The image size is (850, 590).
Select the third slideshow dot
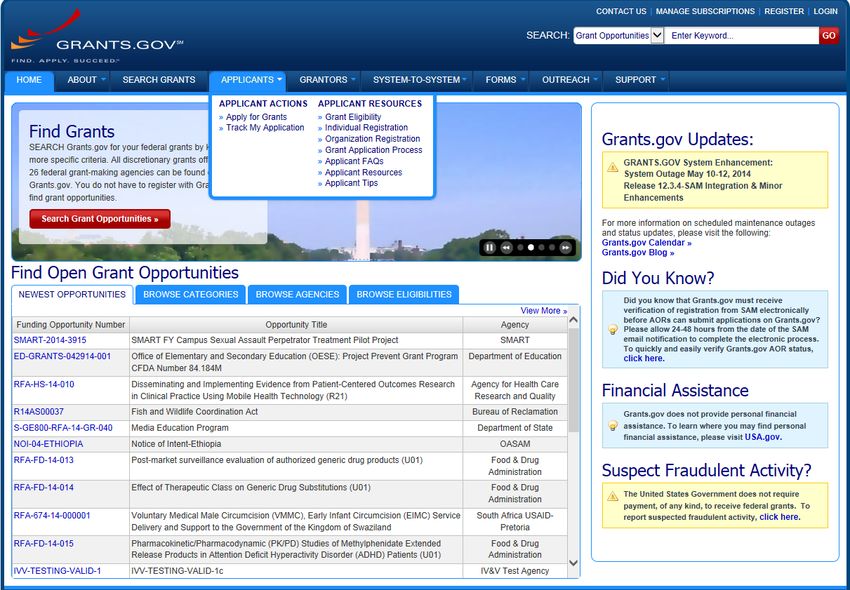pyautogui.click(x=542, y=248)
